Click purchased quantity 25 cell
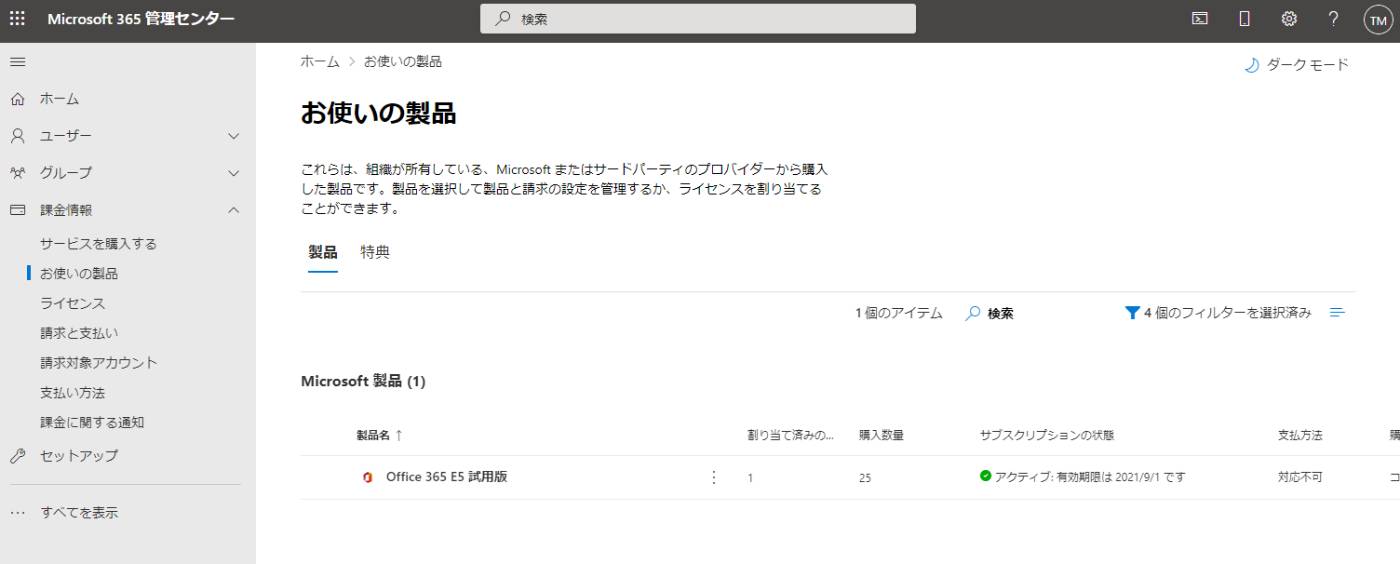 [x=865, y=478]
